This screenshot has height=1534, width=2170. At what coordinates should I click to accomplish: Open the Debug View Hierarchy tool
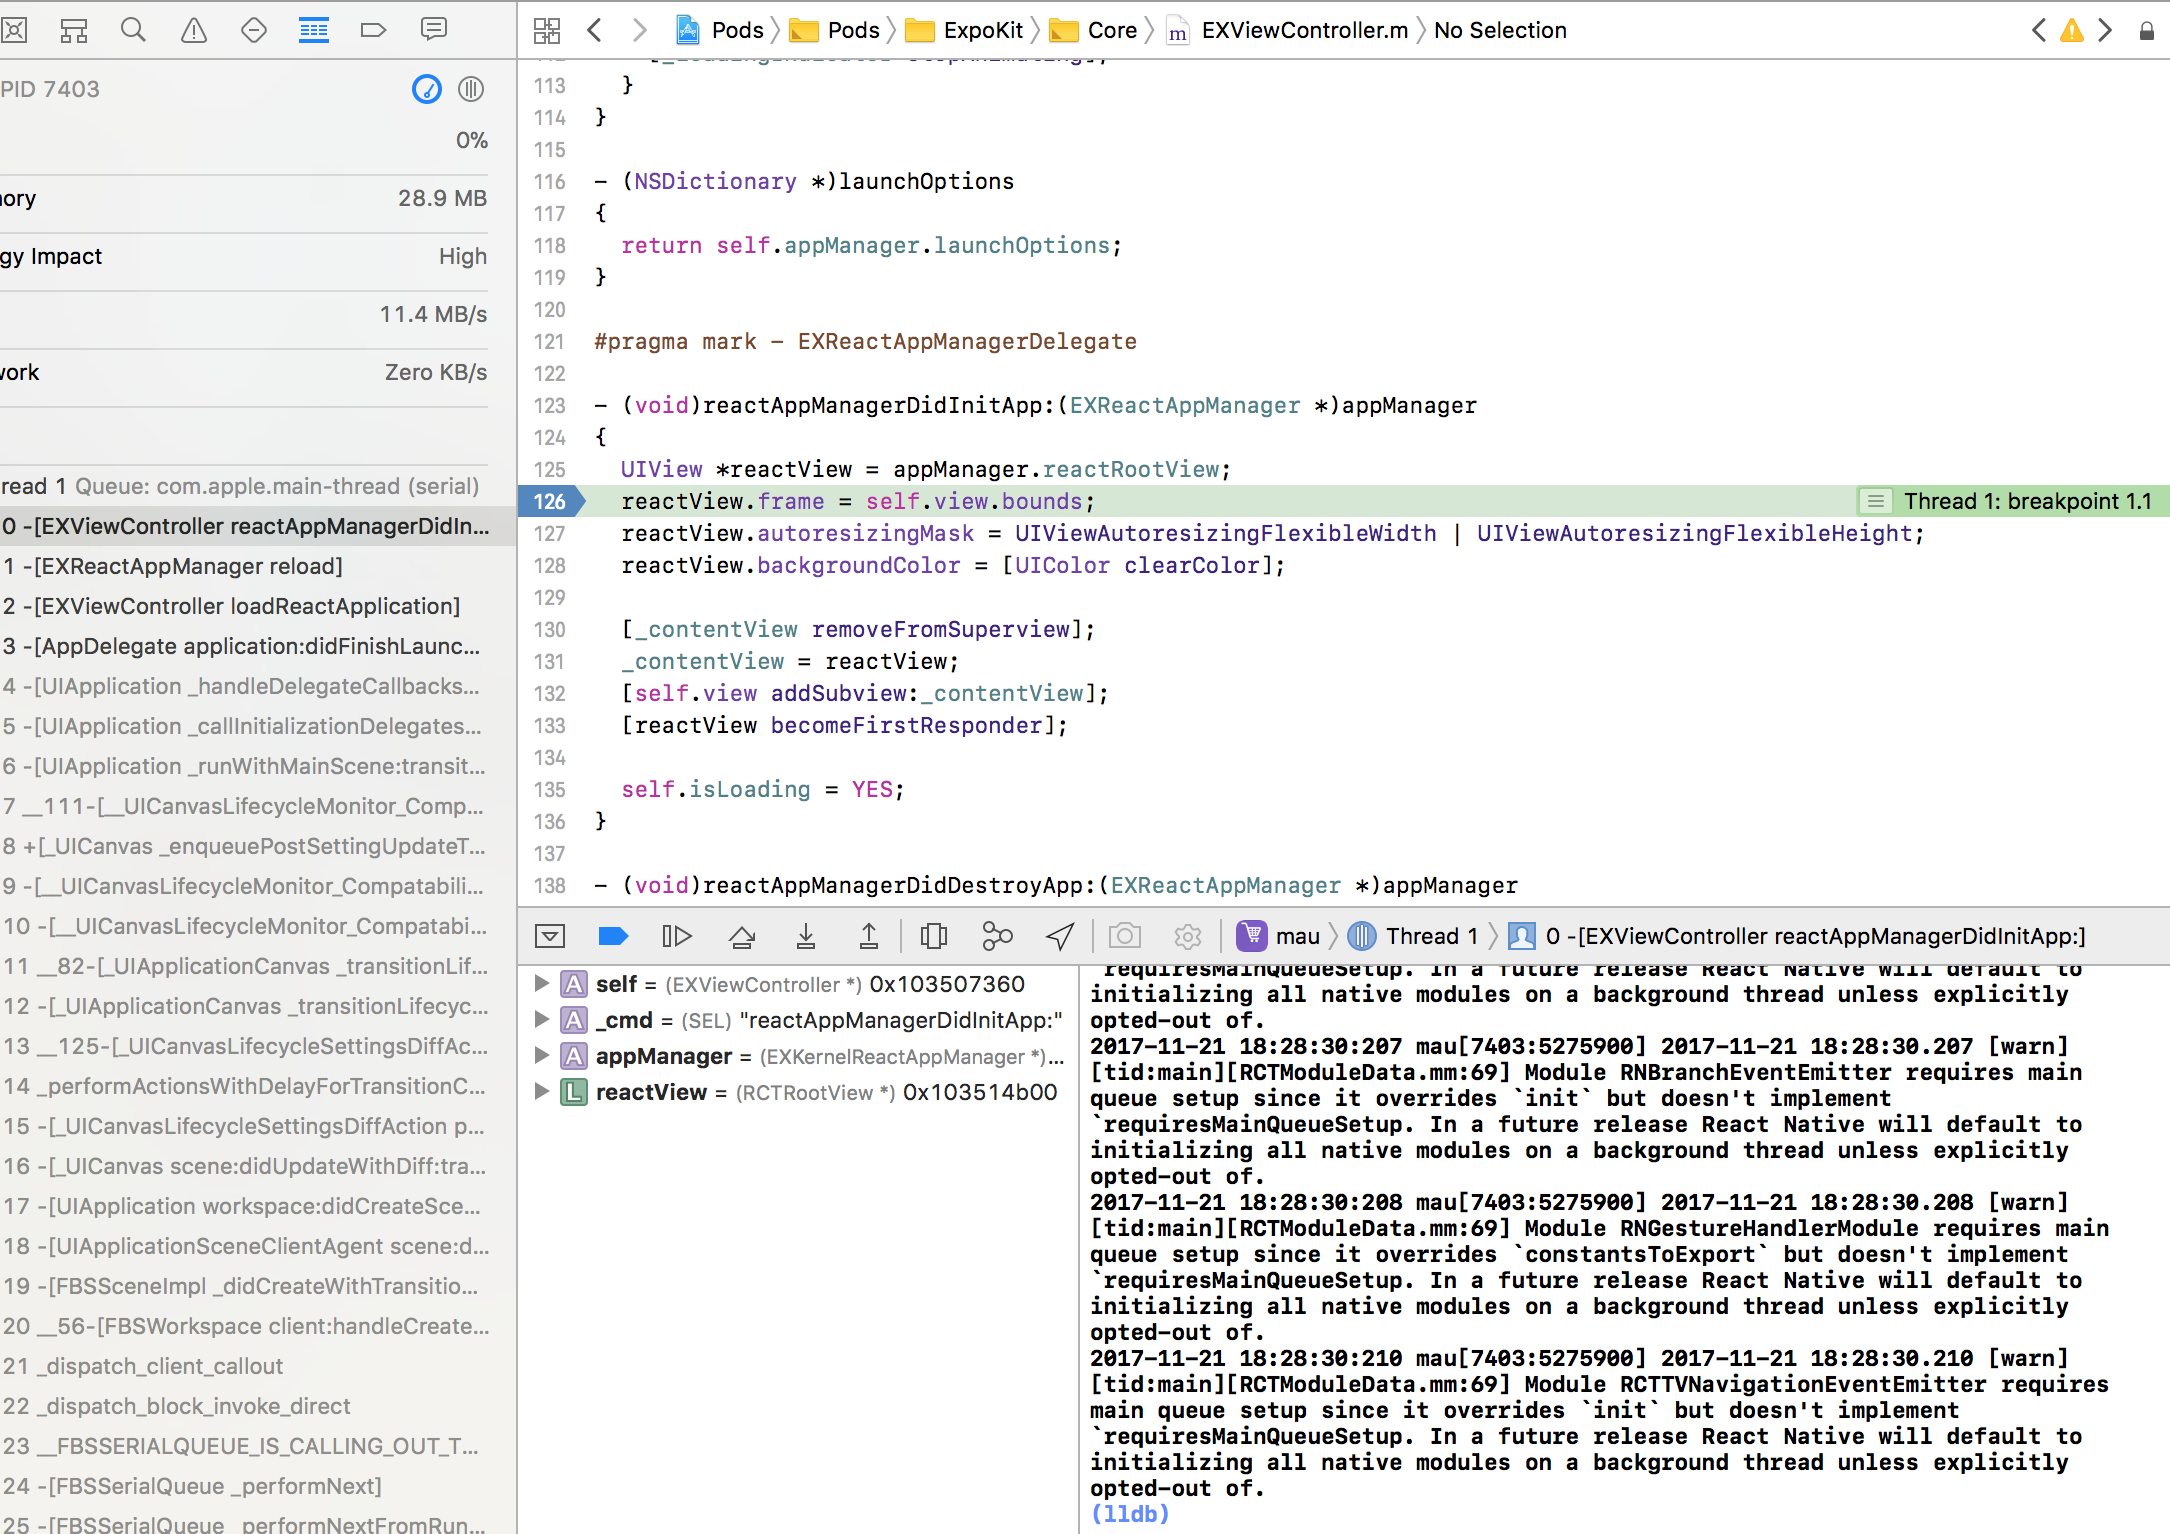[x=934, y=936]
